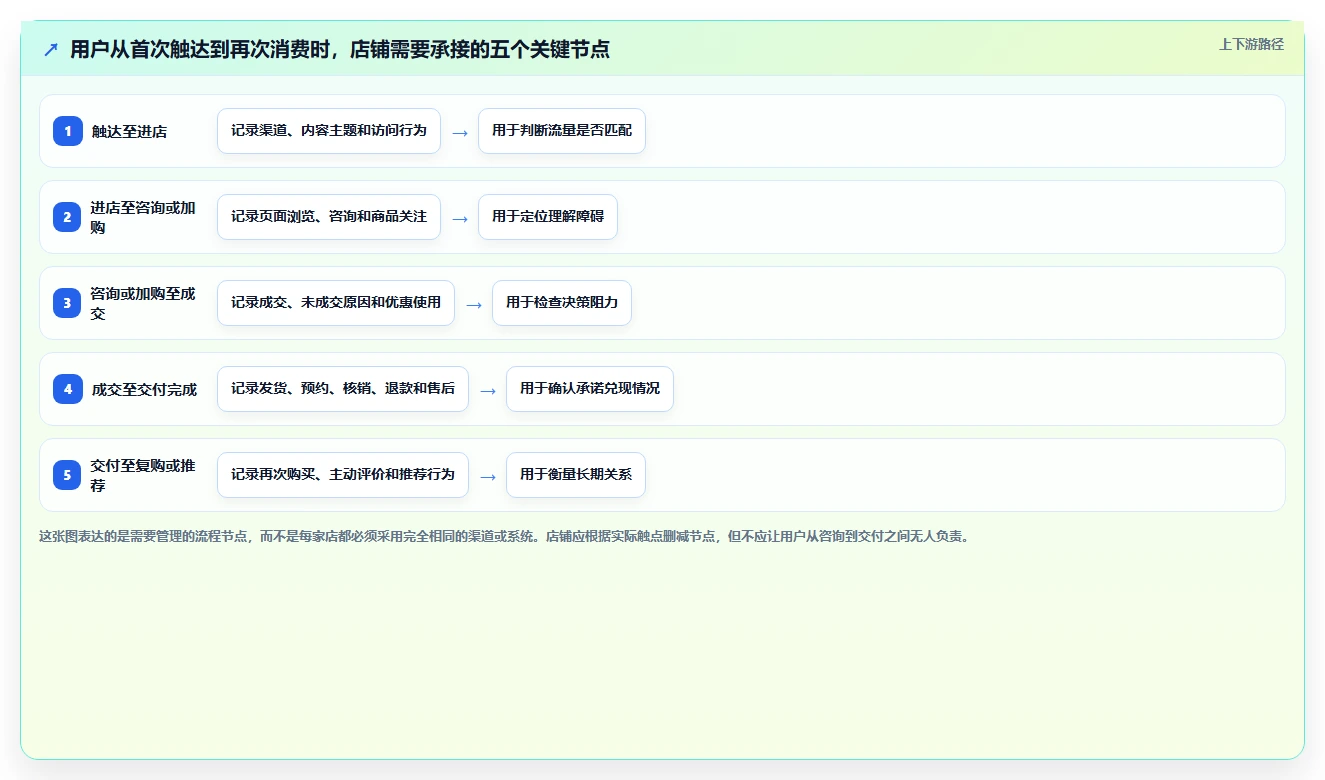Click the arrow before 用于确认承诺兑现情况
Image resolution: width=1325 pixels, height=780 pixels.
488,390
